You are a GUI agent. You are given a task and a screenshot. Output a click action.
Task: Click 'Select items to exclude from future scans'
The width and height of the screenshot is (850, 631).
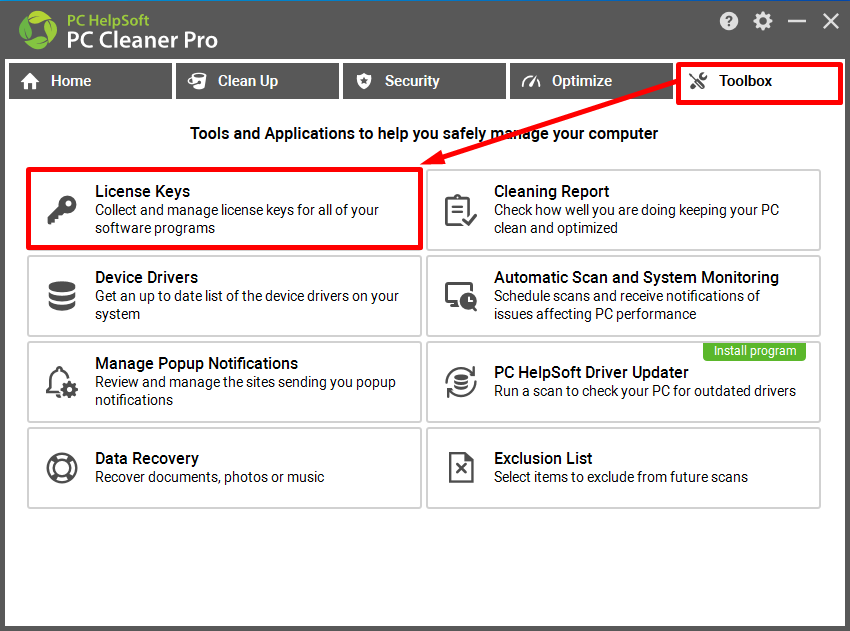(x=621, y=477)
